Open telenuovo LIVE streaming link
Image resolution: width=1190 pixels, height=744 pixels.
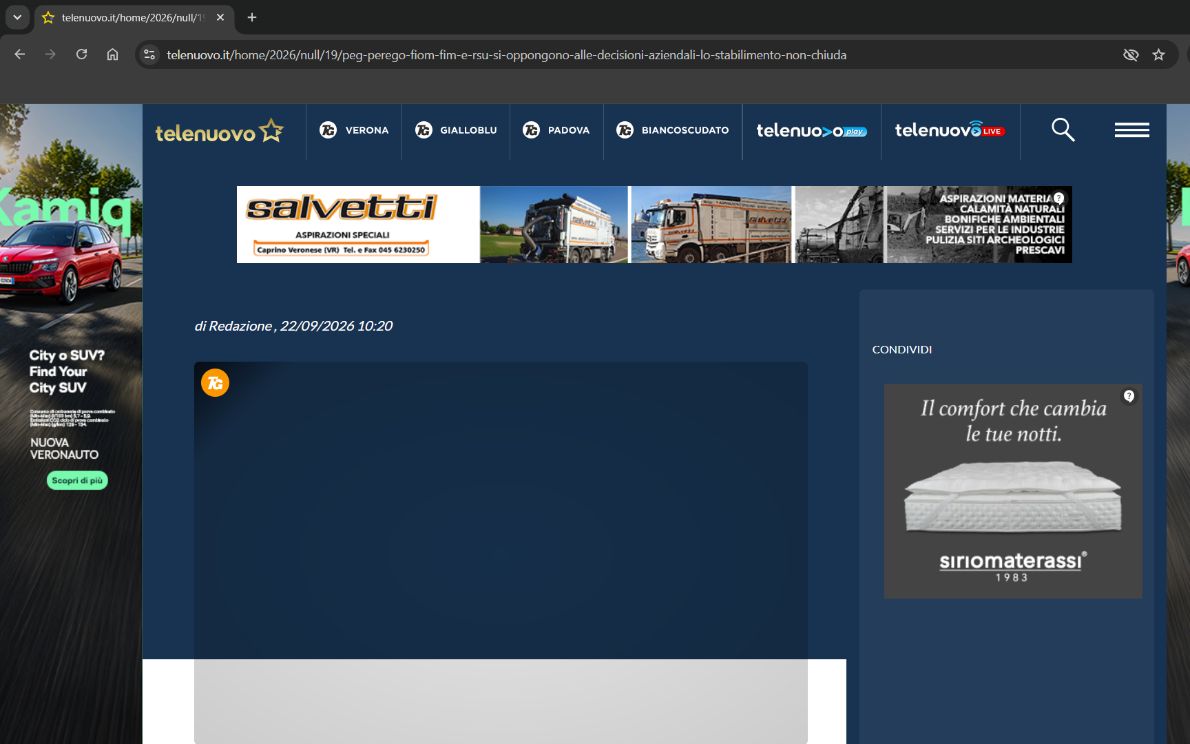pyautogui.click(x=950, y=131)
